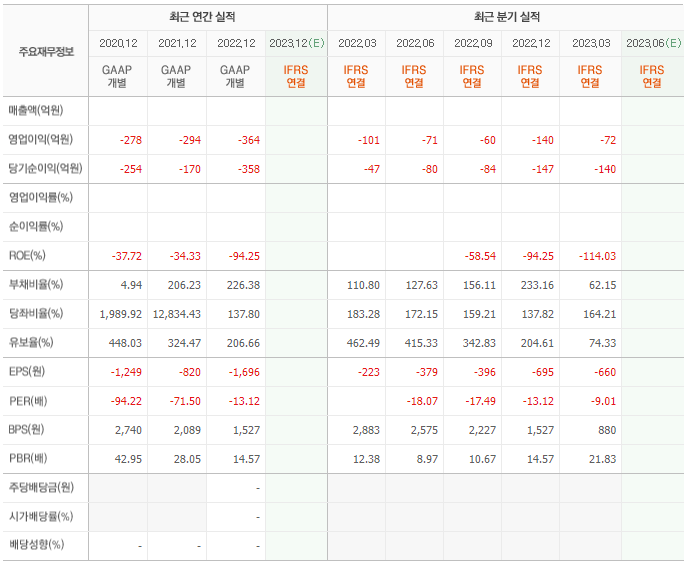Image resolution: width=687 pixels, height=563 pixels.
Task: Click BPS value 2,883
Action: click(366, 430)
